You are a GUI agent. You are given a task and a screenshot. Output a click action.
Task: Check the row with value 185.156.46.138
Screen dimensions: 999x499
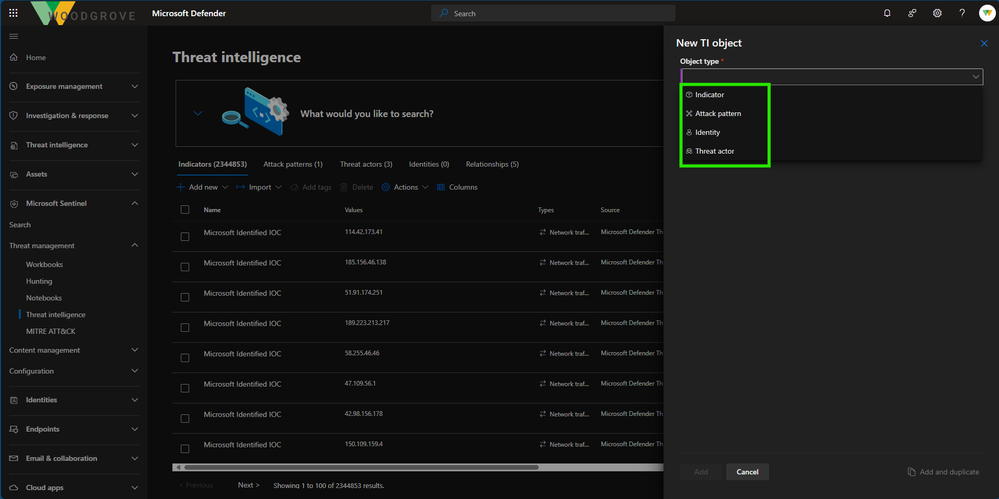(x=185, y=267)
